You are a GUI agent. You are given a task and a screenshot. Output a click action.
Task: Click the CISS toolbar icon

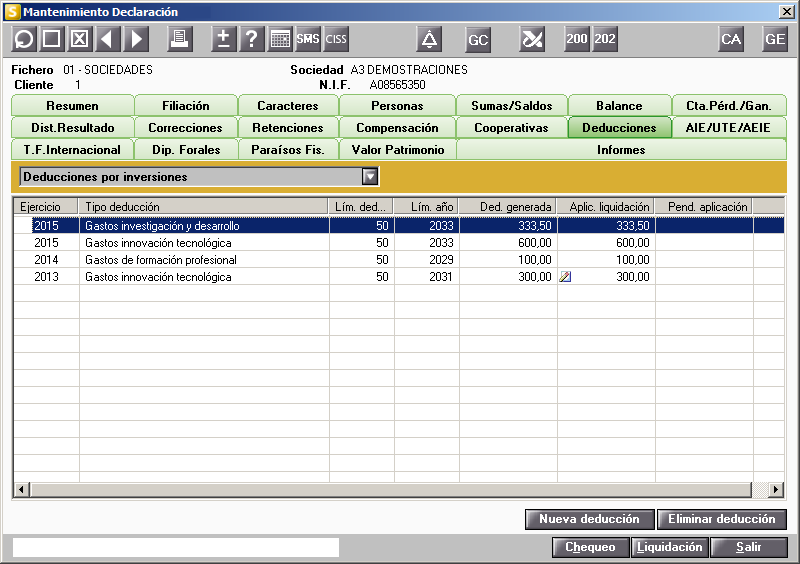pos(336,39)
